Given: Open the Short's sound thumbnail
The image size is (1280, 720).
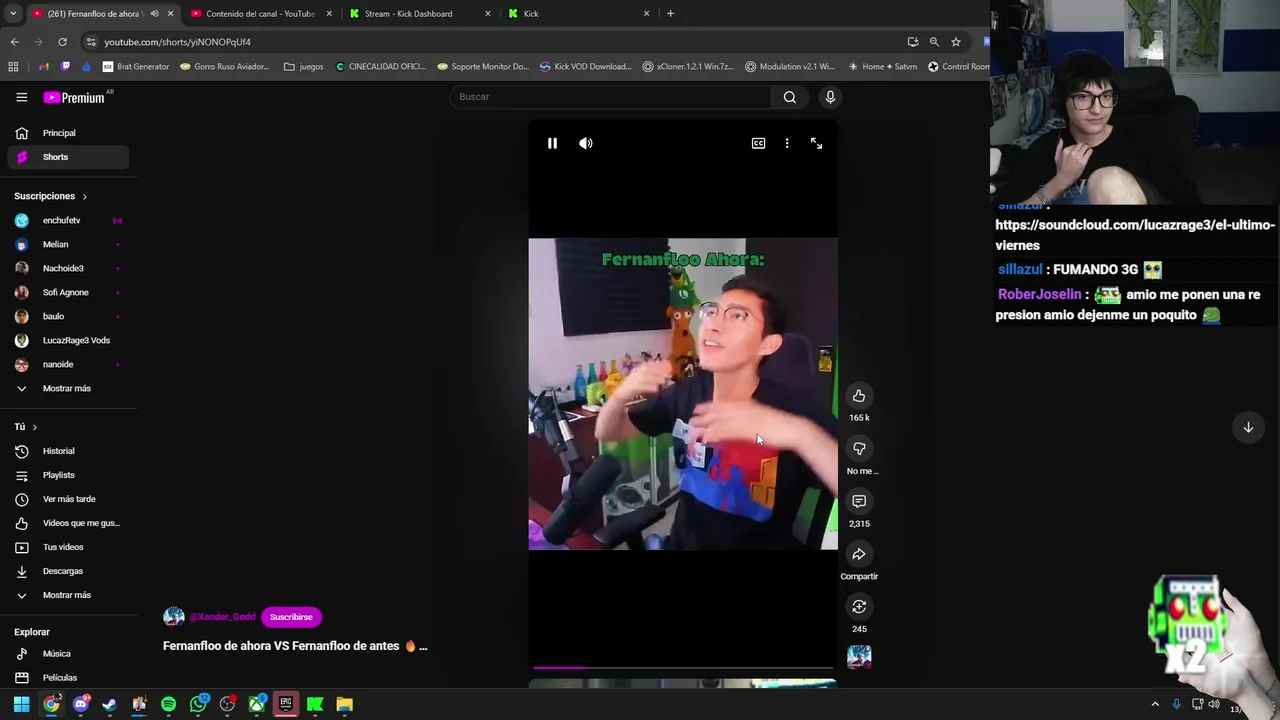Looking at the screenshot, I should (859, 656).
